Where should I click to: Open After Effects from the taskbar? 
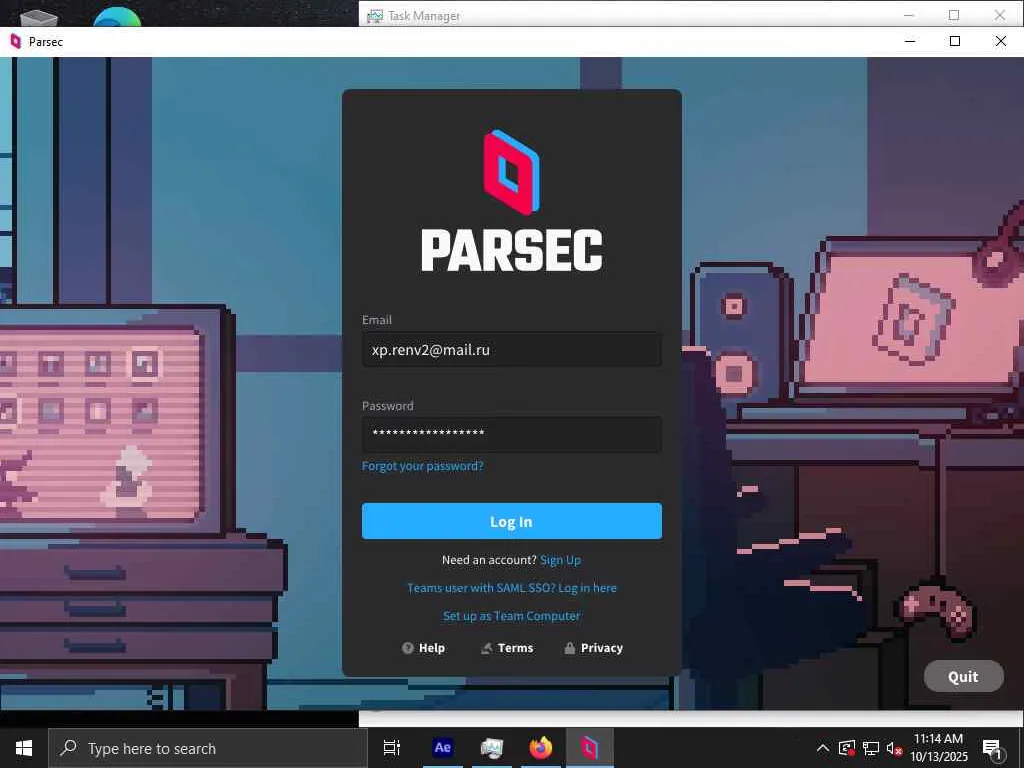(442, 748)
